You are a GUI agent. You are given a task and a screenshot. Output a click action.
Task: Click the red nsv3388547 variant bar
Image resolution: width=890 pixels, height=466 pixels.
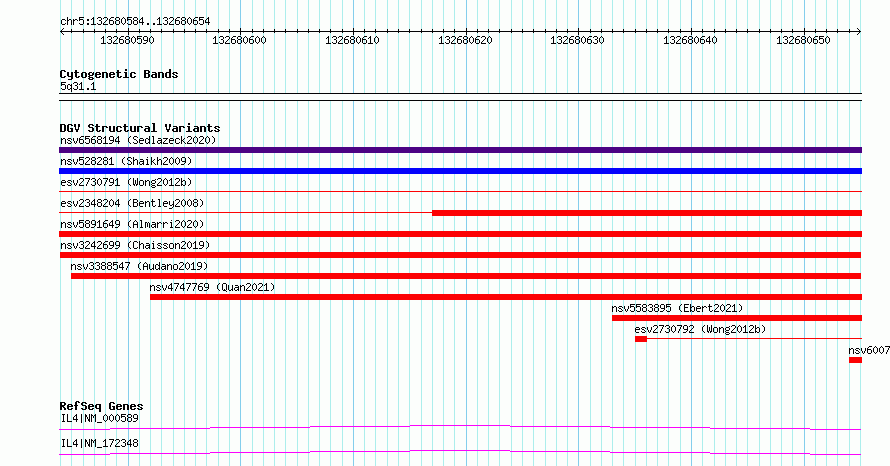click(466, 276)
